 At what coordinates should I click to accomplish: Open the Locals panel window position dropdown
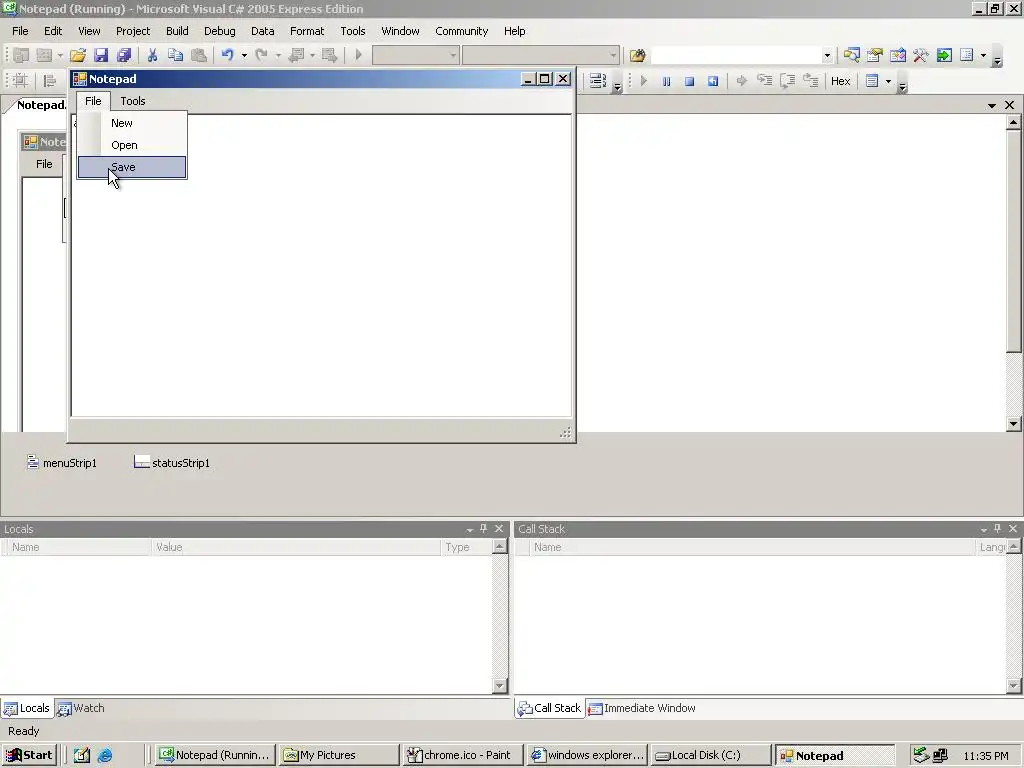click(x=469, y=529)
